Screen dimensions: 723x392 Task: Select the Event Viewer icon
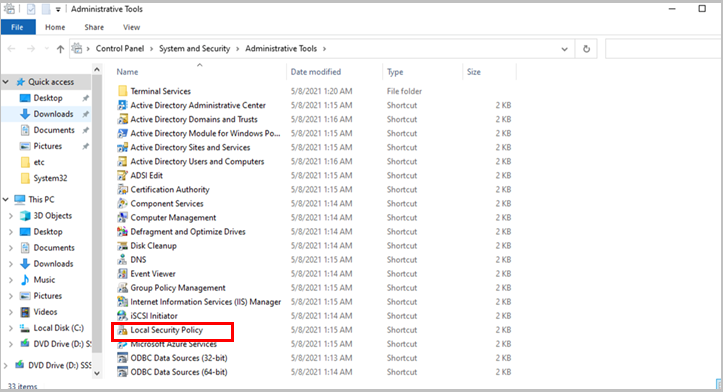click(x=122, y=274)
